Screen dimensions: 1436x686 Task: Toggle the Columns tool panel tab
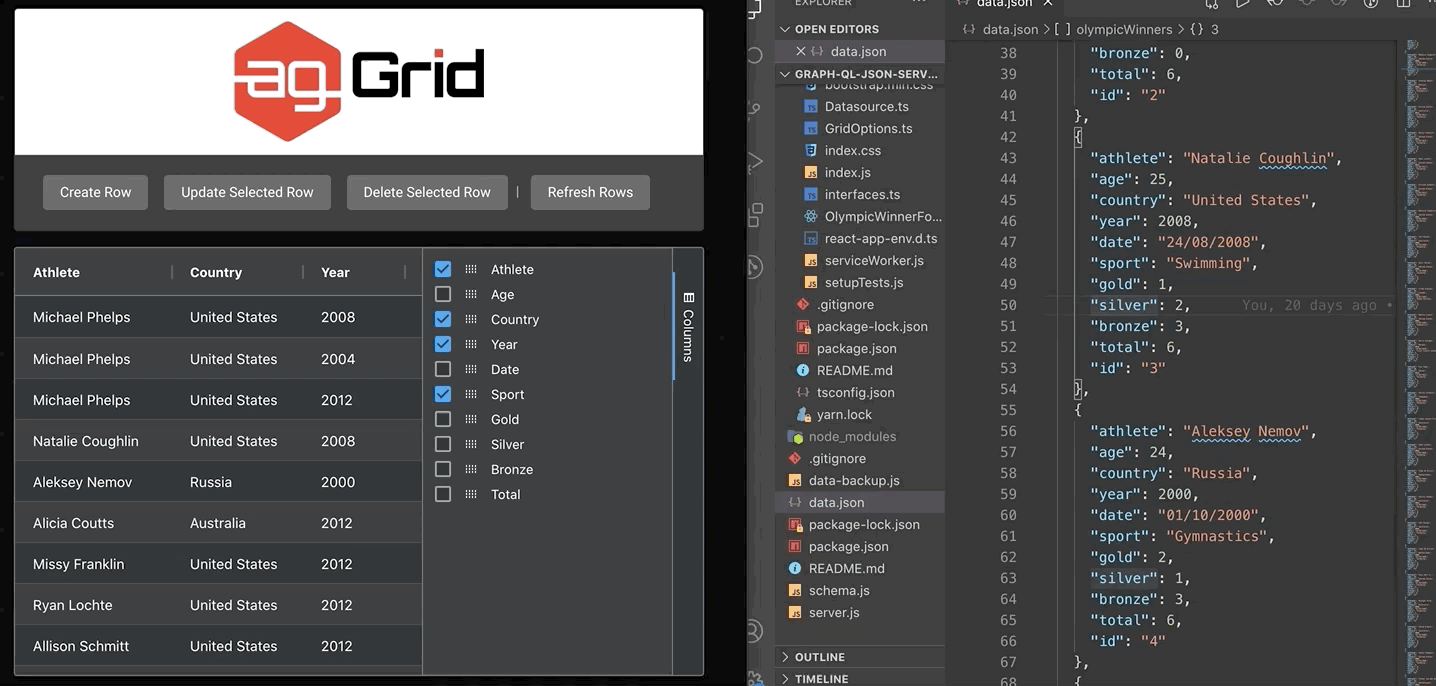click(x=688, y=326)
